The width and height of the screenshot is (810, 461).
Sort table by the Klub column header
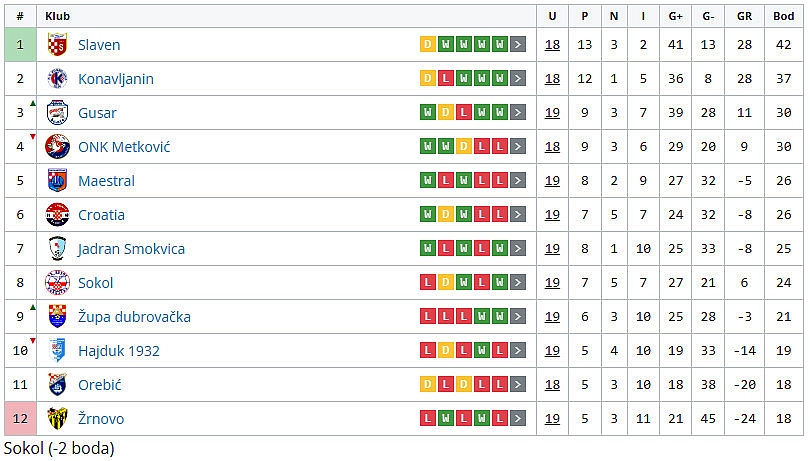click(57, 16)
